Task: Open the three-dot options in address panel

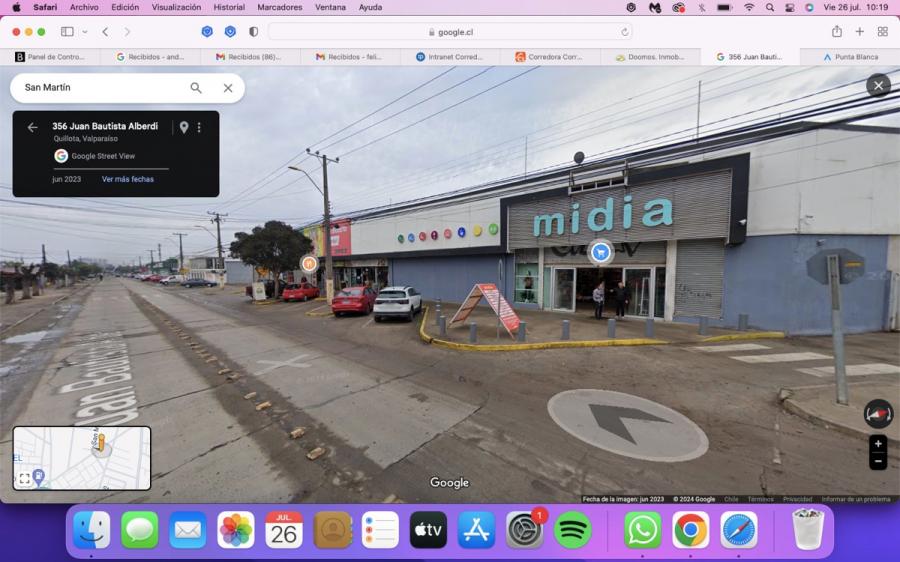Action: (199, 127)
